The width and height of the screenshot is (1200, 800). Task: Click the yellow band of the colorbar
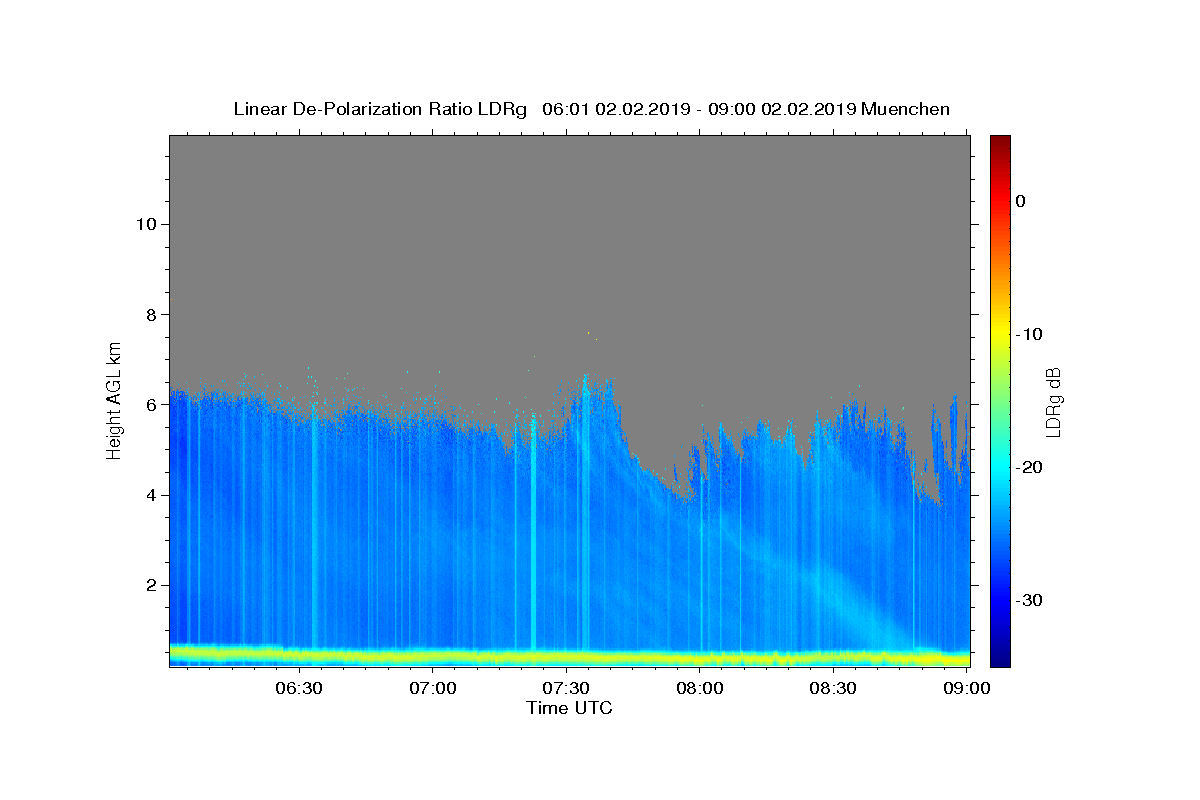pos(1000,334)
